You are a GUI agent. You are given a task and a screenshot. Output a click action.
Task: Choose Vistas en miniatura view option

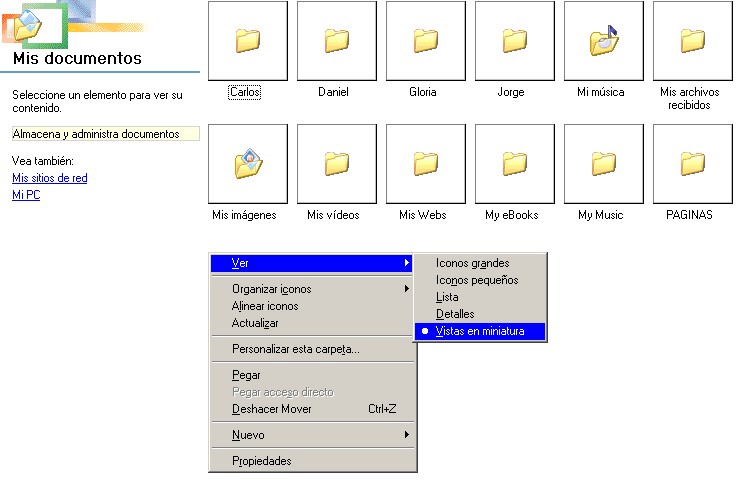480,331
